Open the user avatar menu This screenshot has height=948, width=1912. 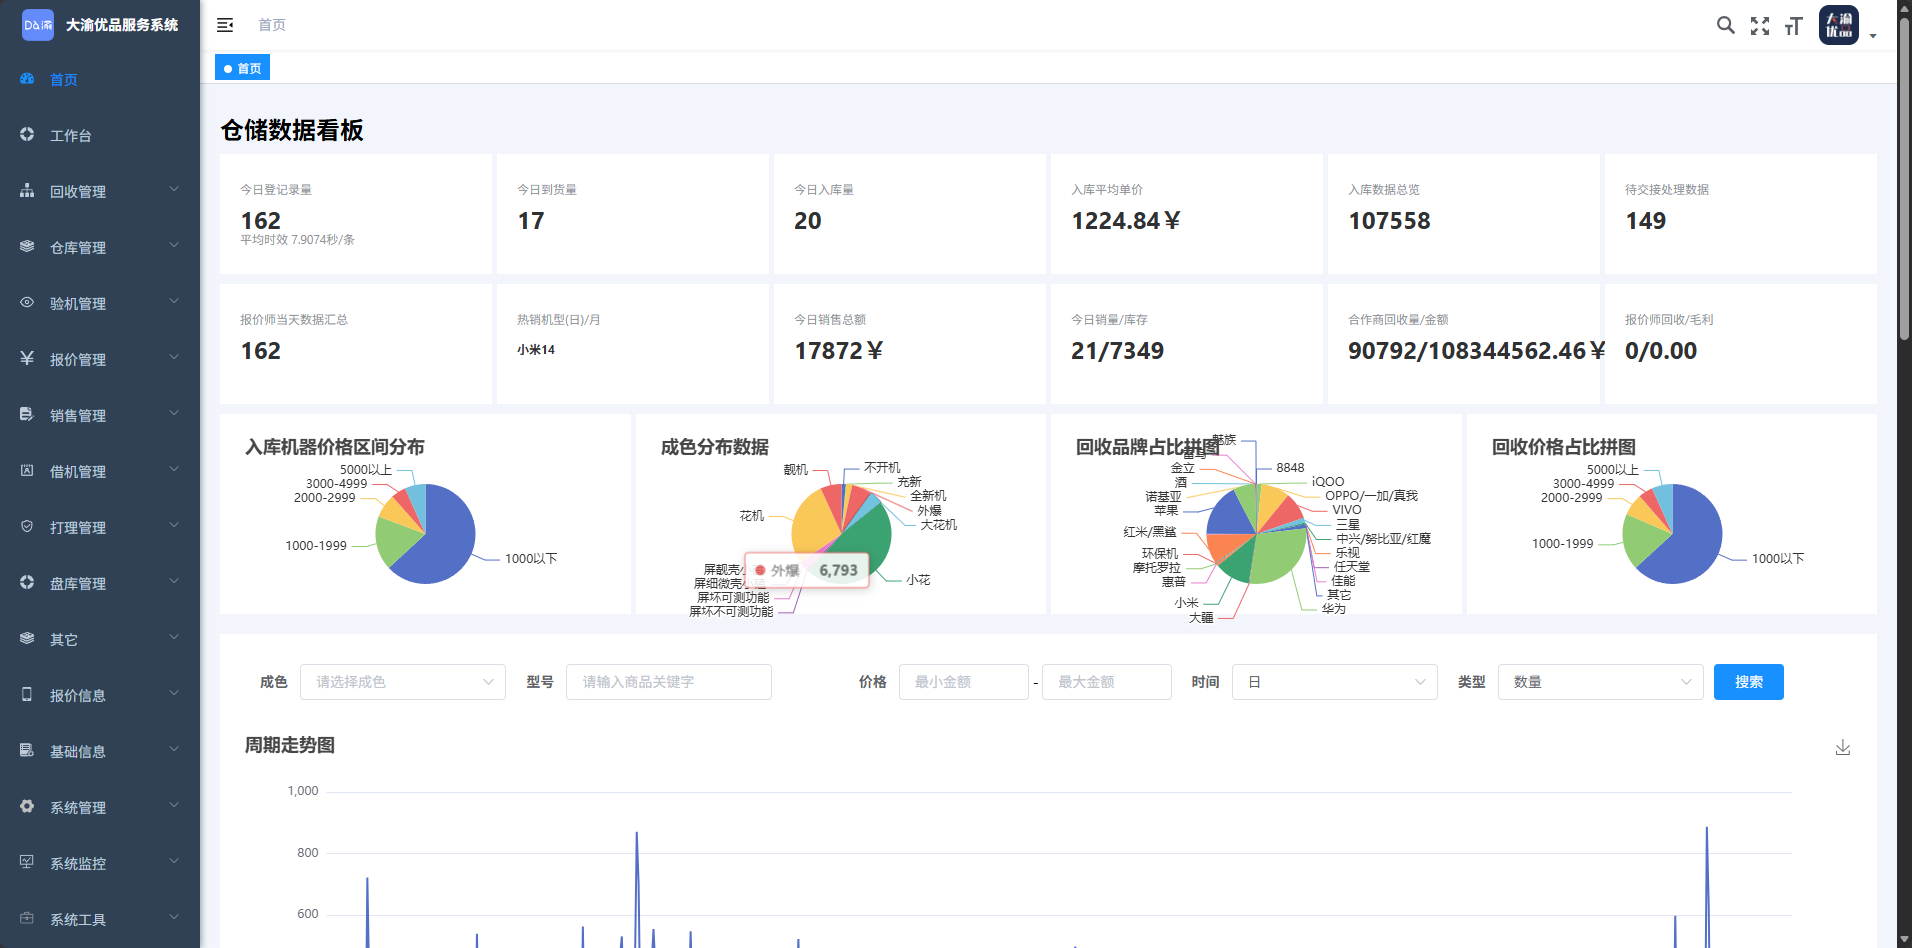pos(1839,25)
